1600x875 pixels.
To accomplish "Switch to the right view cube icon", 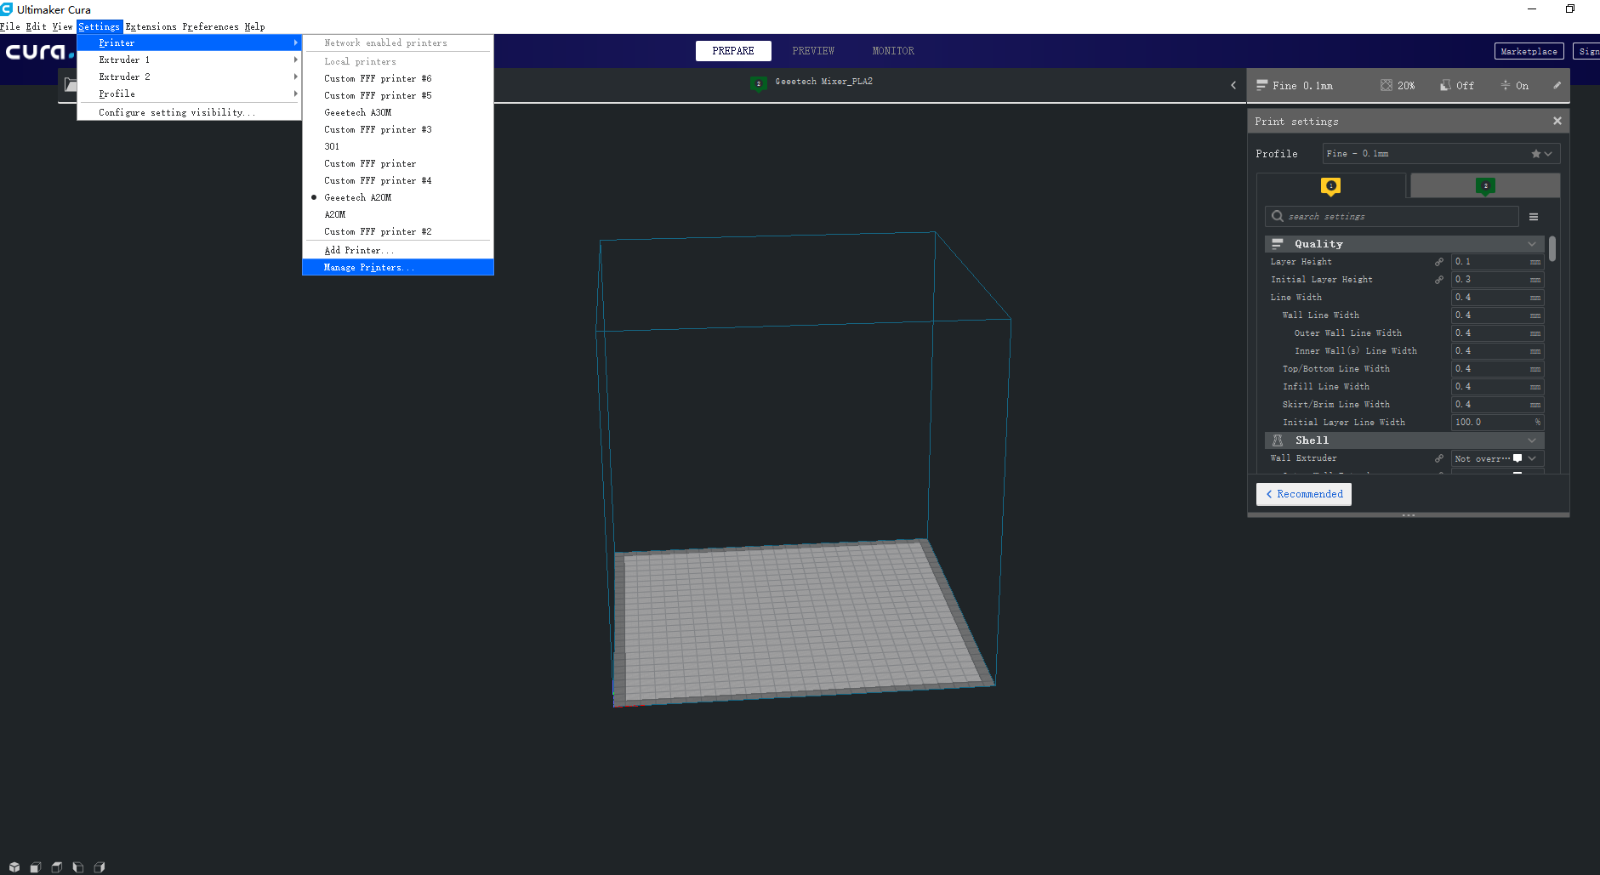I will coord(99,867).
